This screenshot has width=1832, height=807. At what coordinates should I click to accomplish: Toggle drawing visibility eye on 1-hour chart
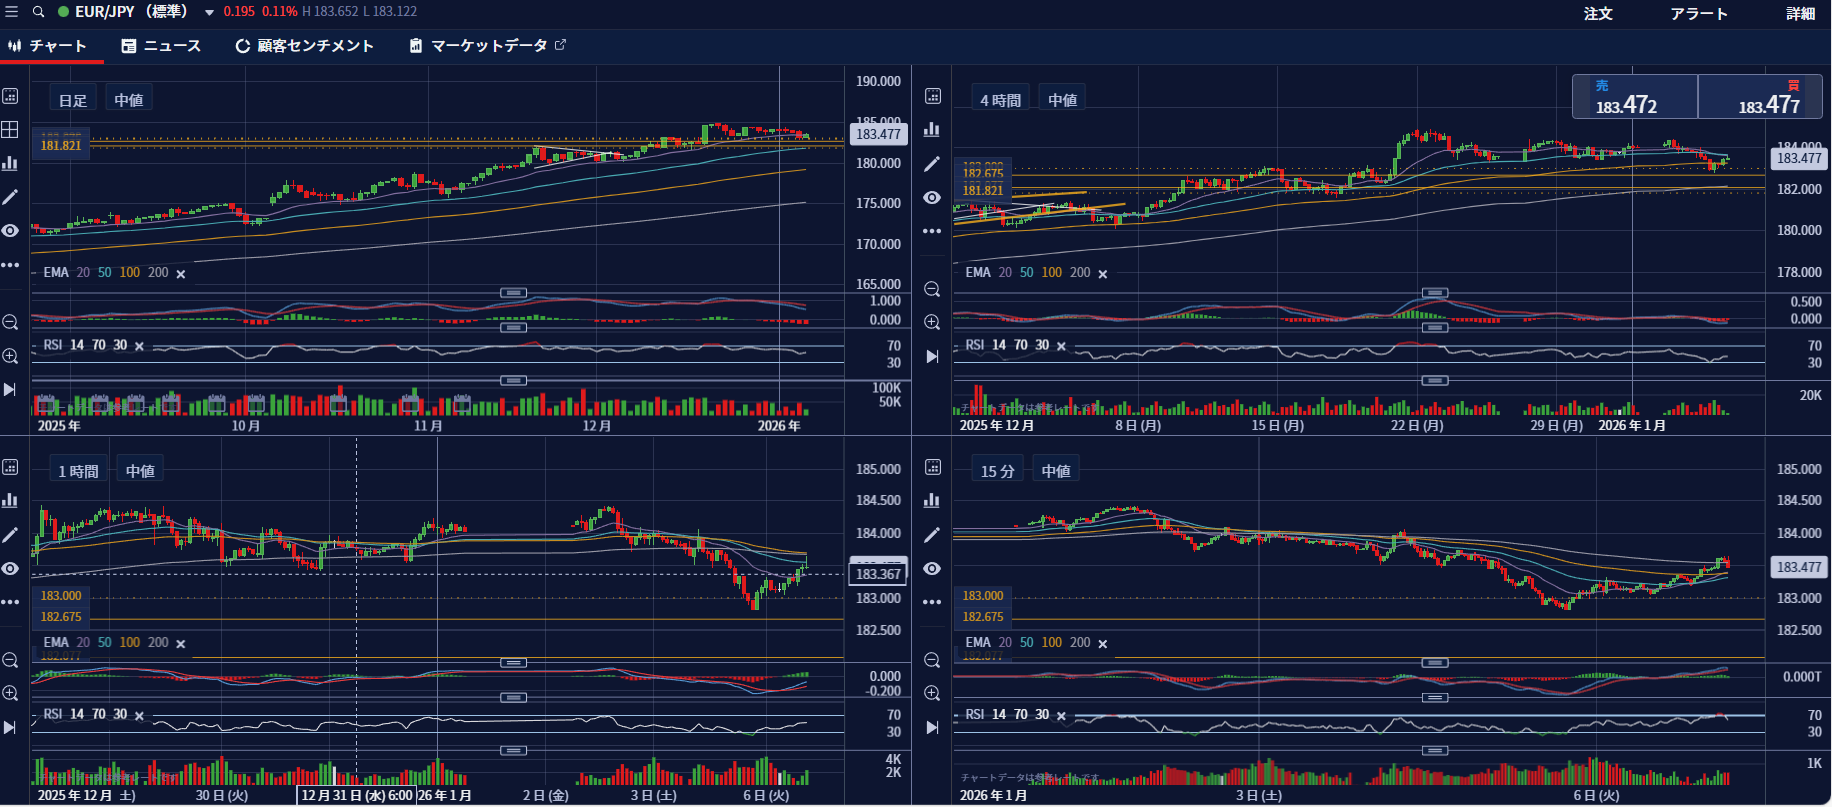point(10,568)
